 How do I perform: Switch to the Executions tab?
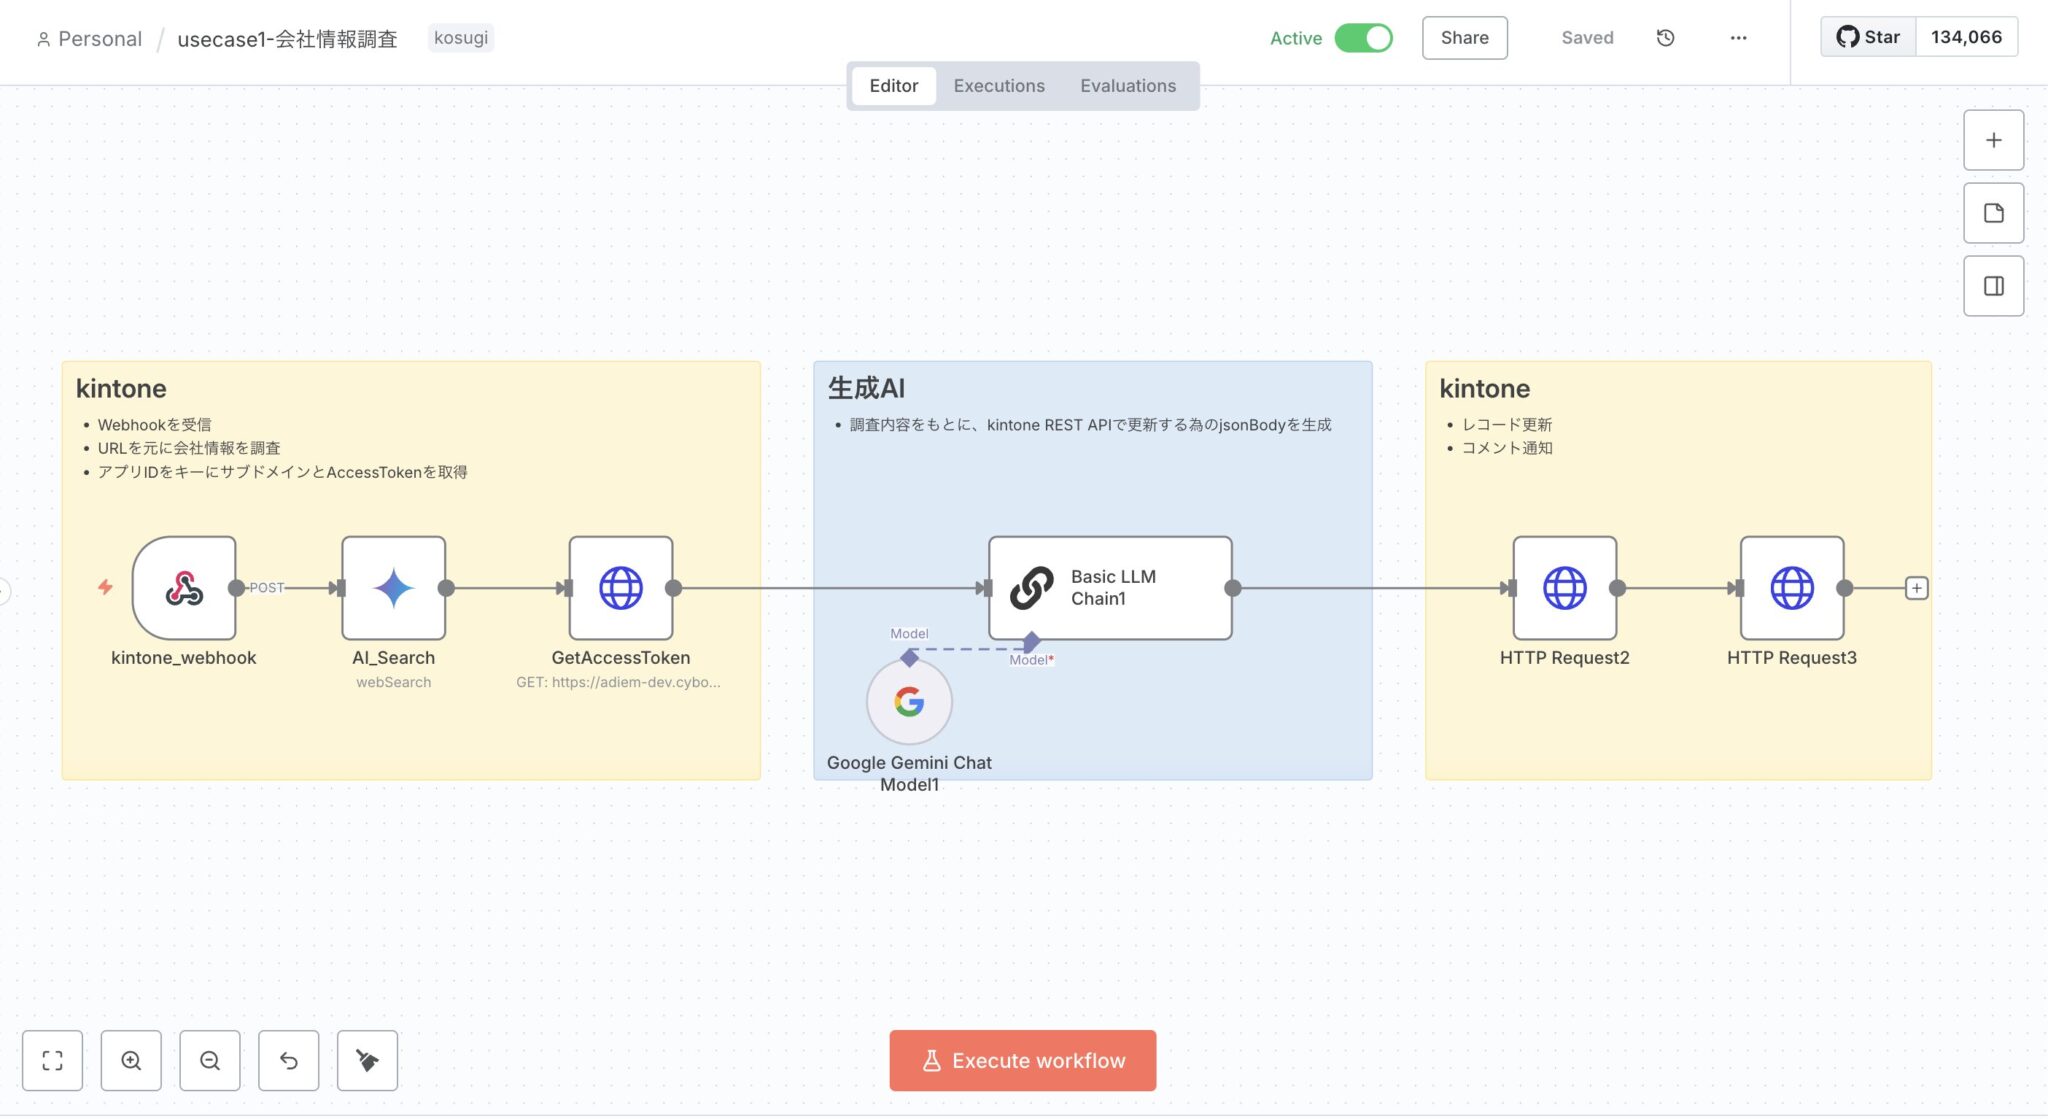tap(998, 86)
